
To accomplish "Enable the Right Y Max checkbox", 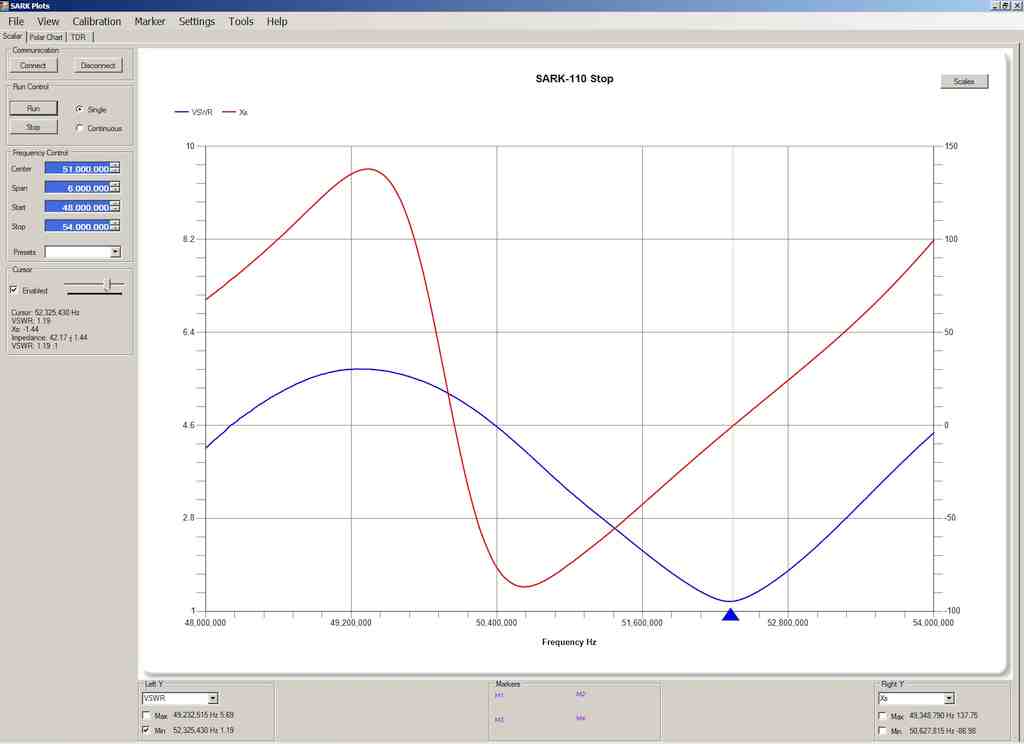I will [x=882, y=716].
